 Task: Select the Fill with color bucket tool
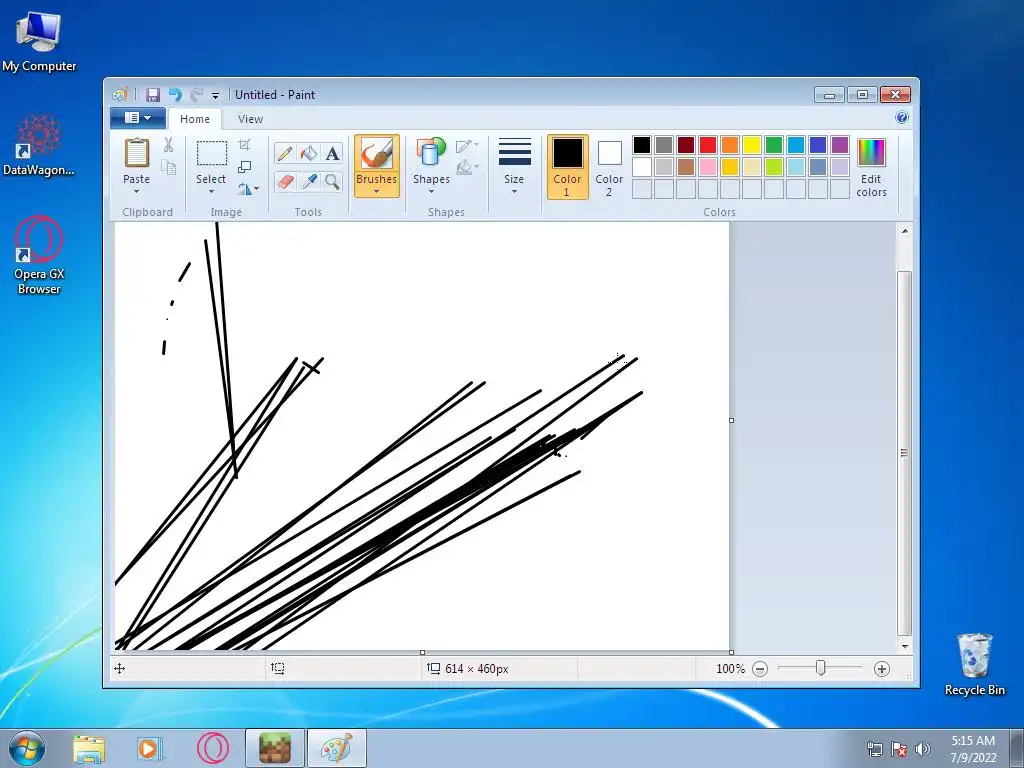pos(308,153)
